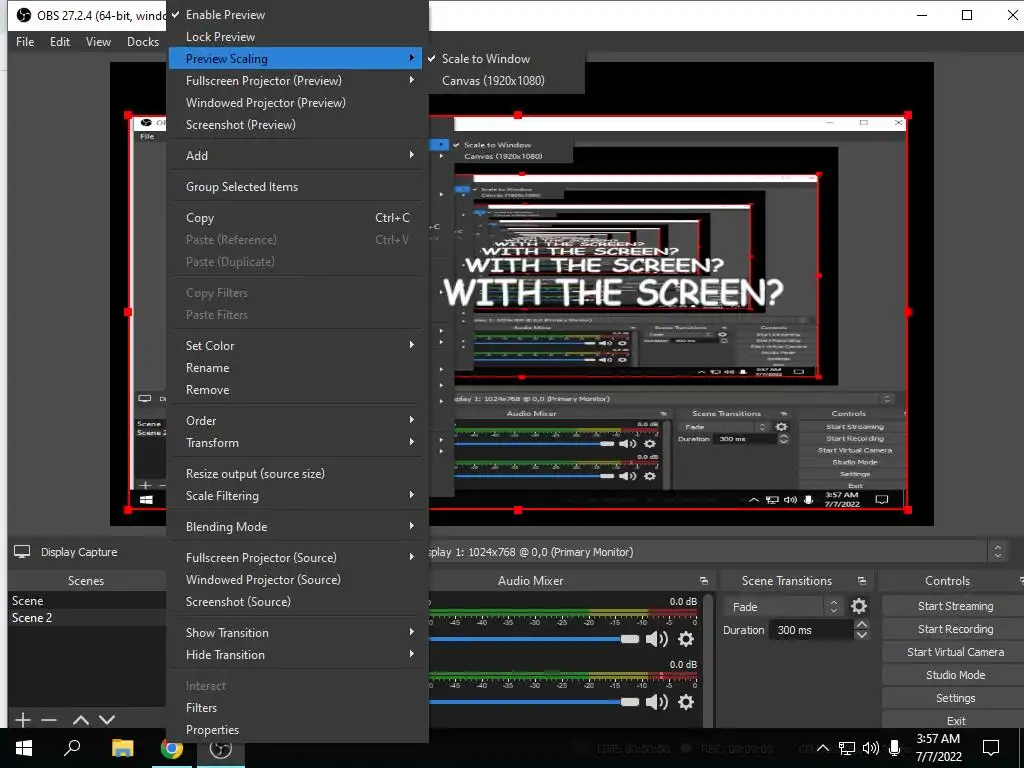Mute the first audio mixer track

tap(656, 639)
